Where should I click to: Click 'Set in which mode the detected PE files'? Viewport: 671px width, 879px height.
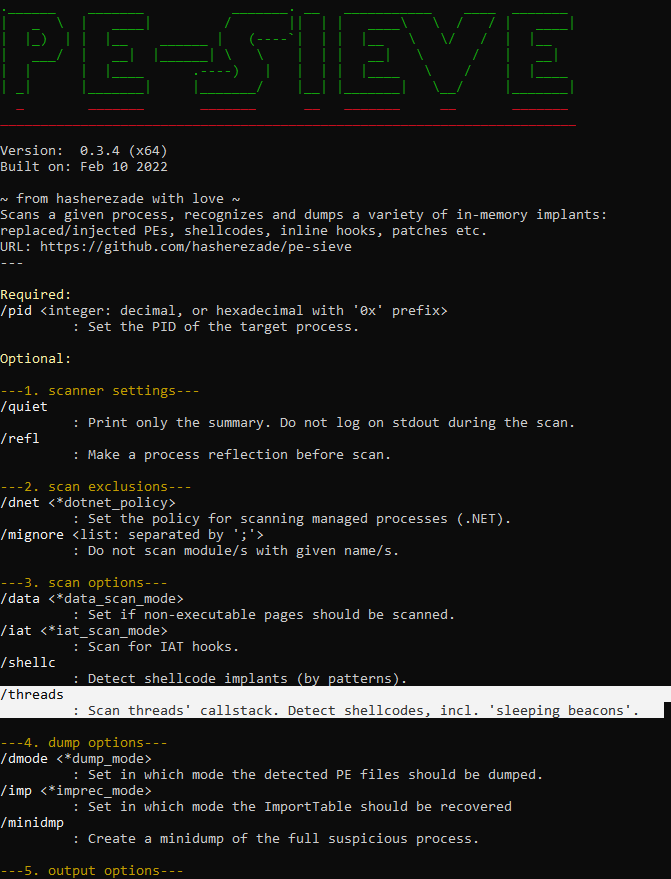pos(315,774)
